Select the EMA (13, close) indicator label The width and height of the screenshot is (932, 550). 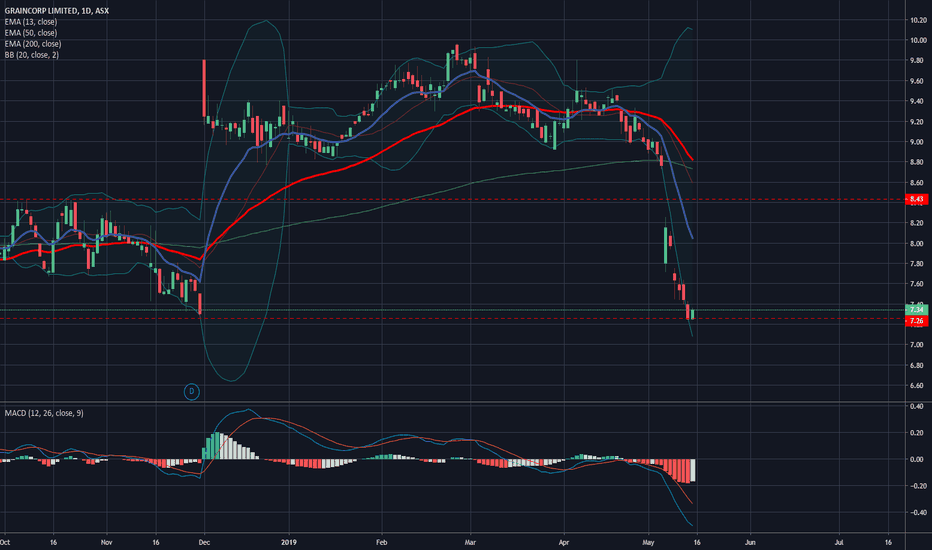pyautogui.click(x=31, y=22)
